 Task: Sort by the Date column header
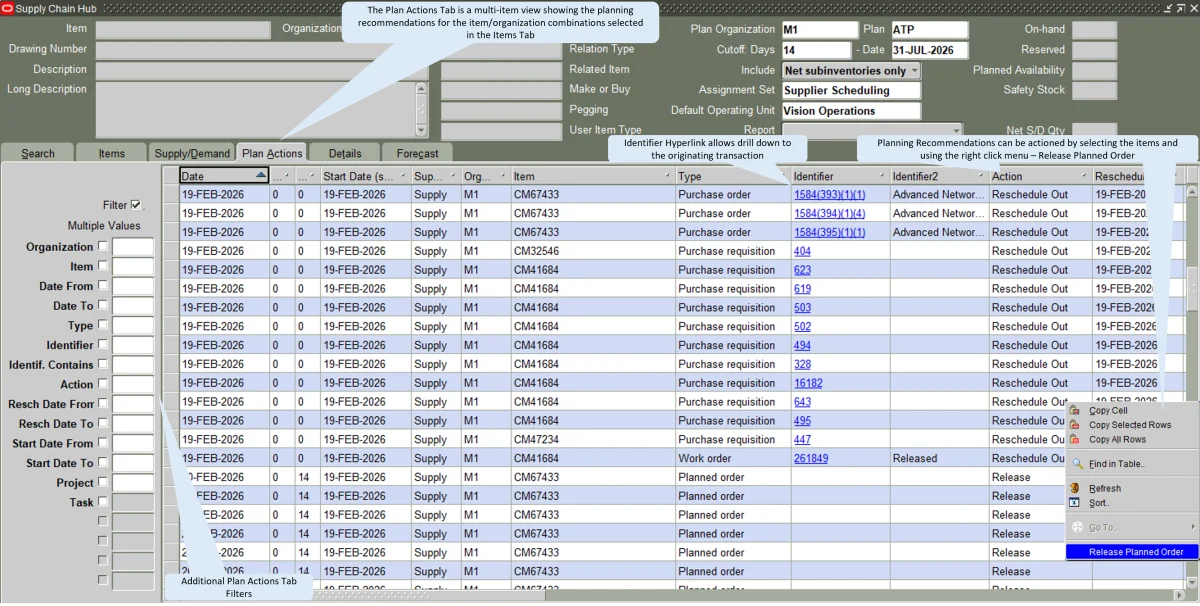pos(224,176)
